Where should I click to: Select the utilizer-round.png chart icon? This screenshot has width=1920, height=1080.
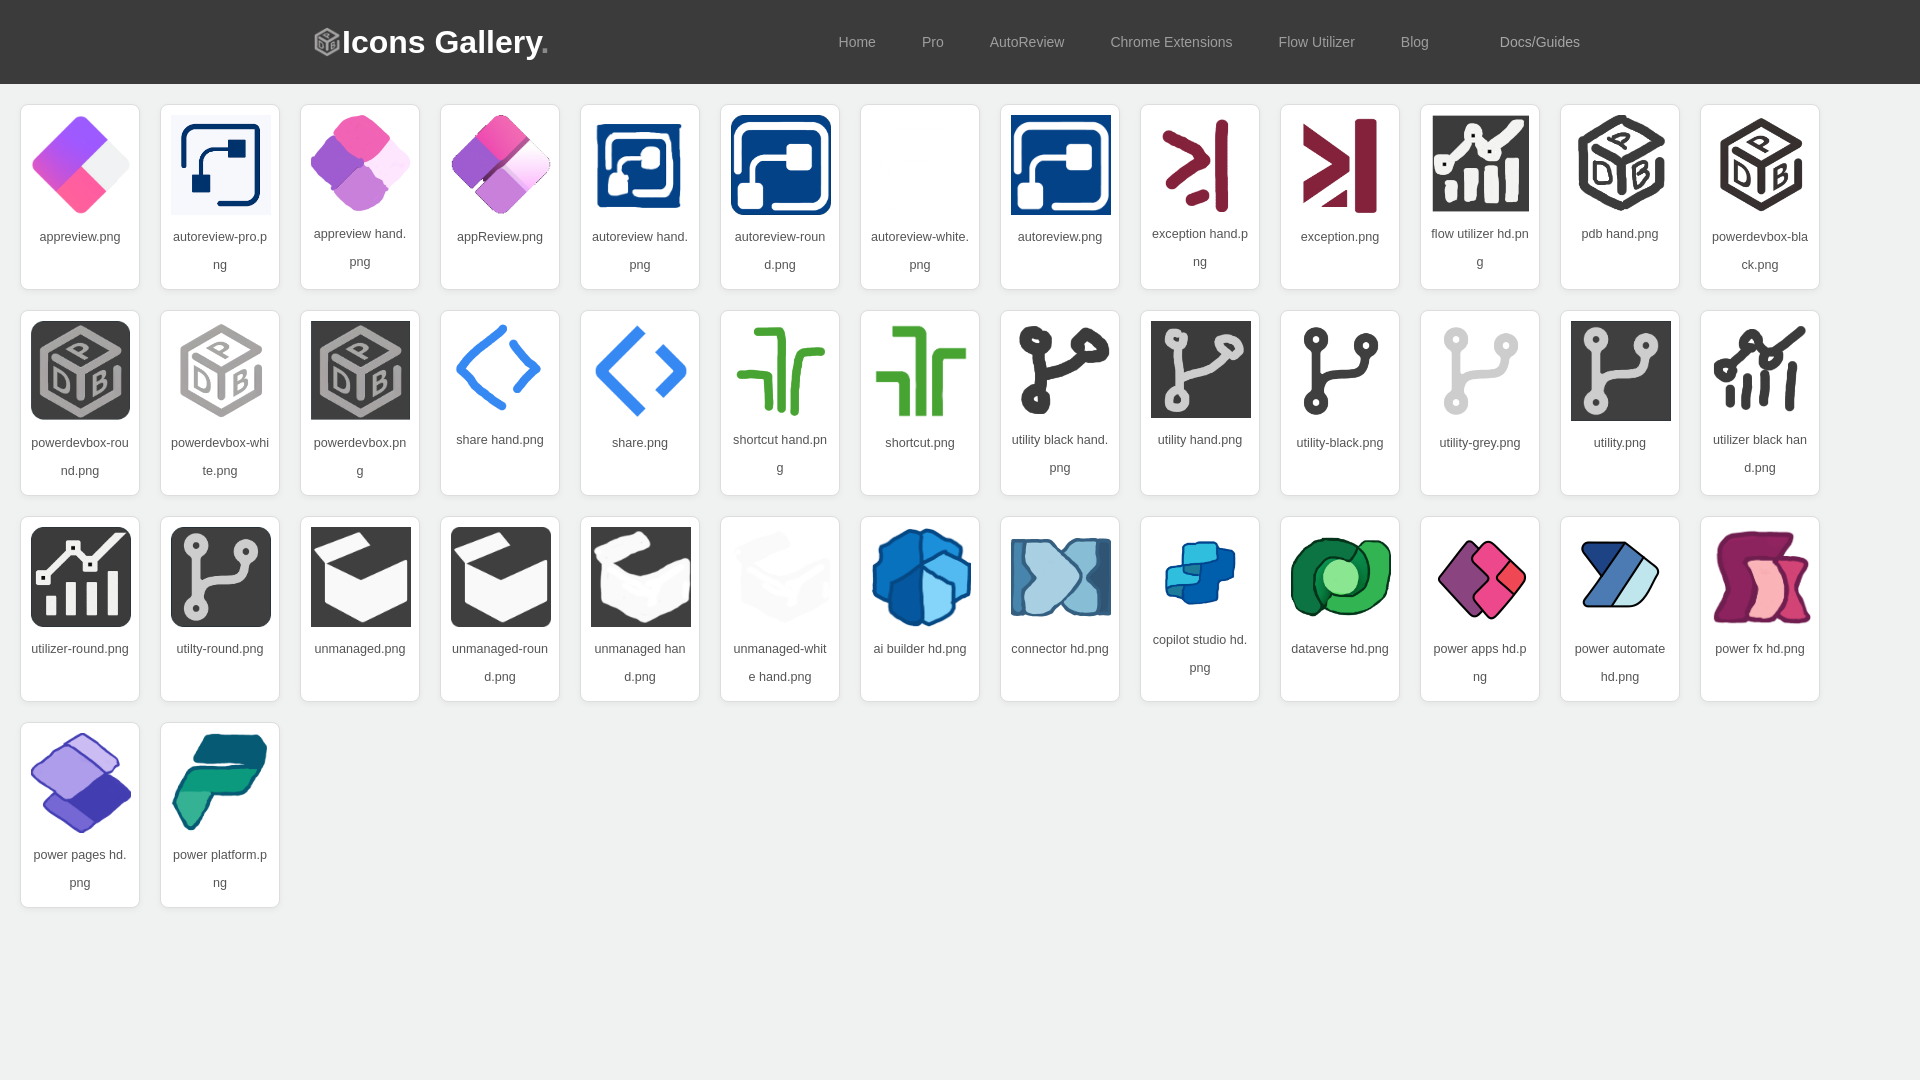(x=80, y=577)
